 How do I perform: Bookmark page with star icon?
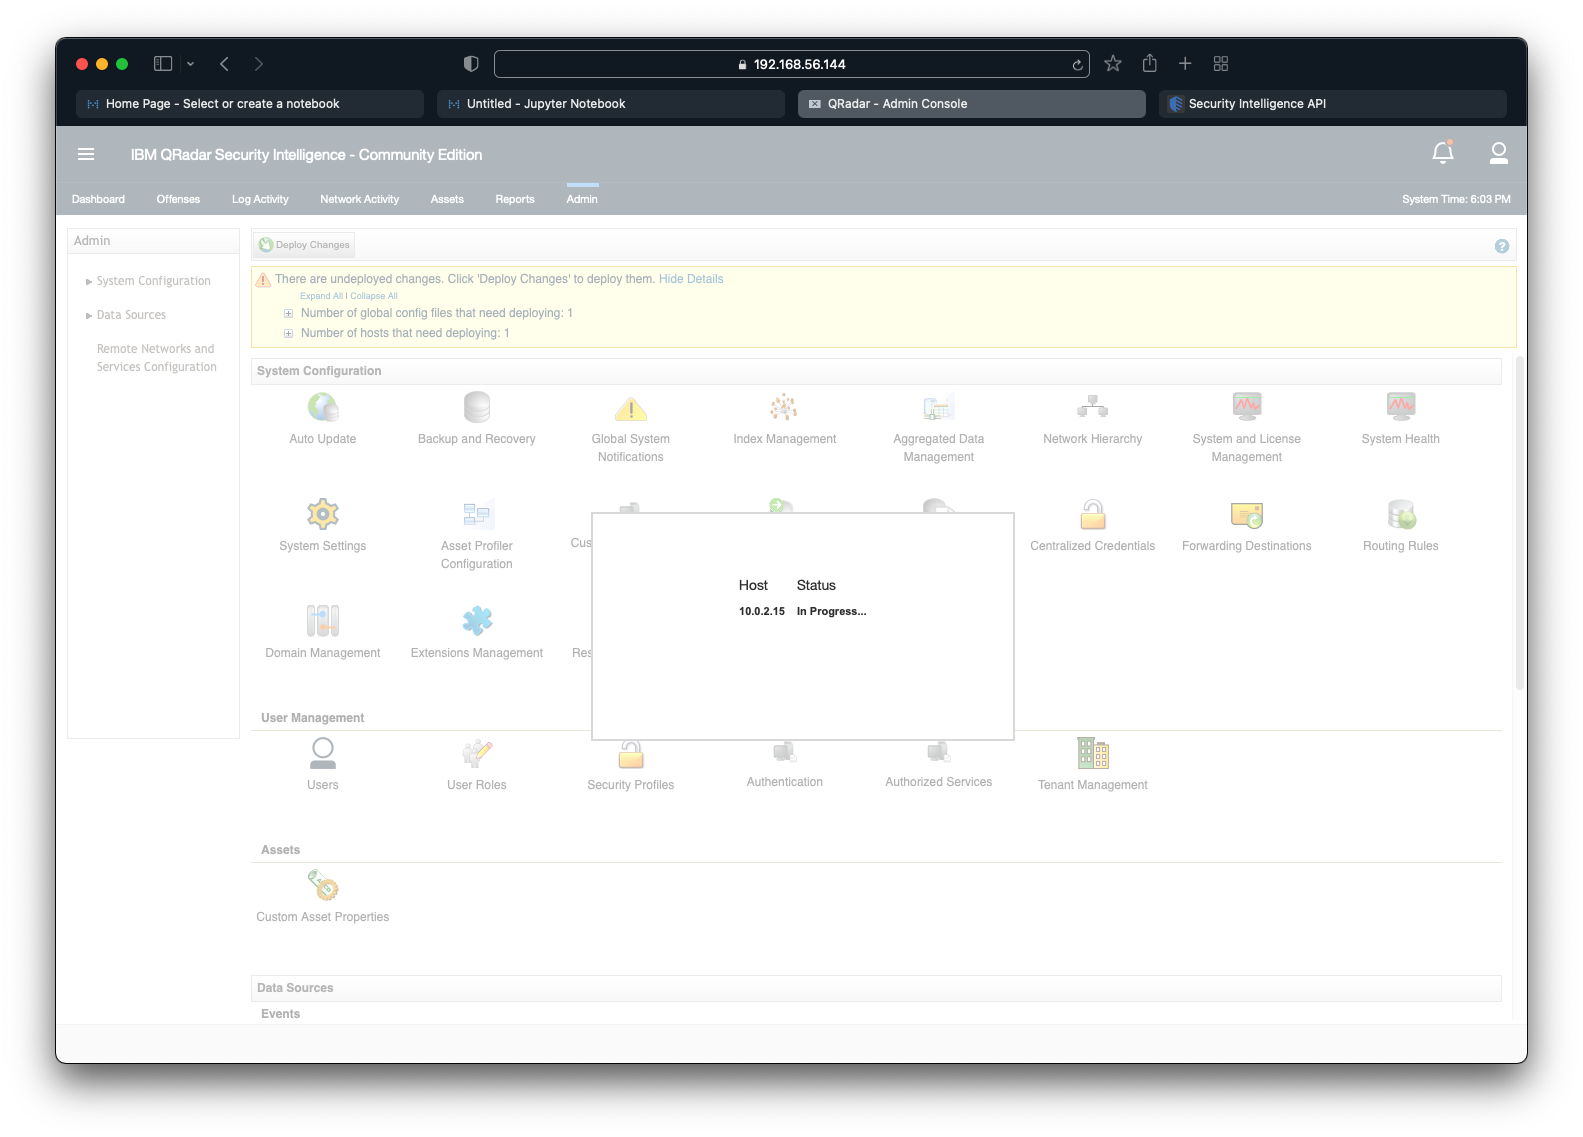pos(1113,64)
